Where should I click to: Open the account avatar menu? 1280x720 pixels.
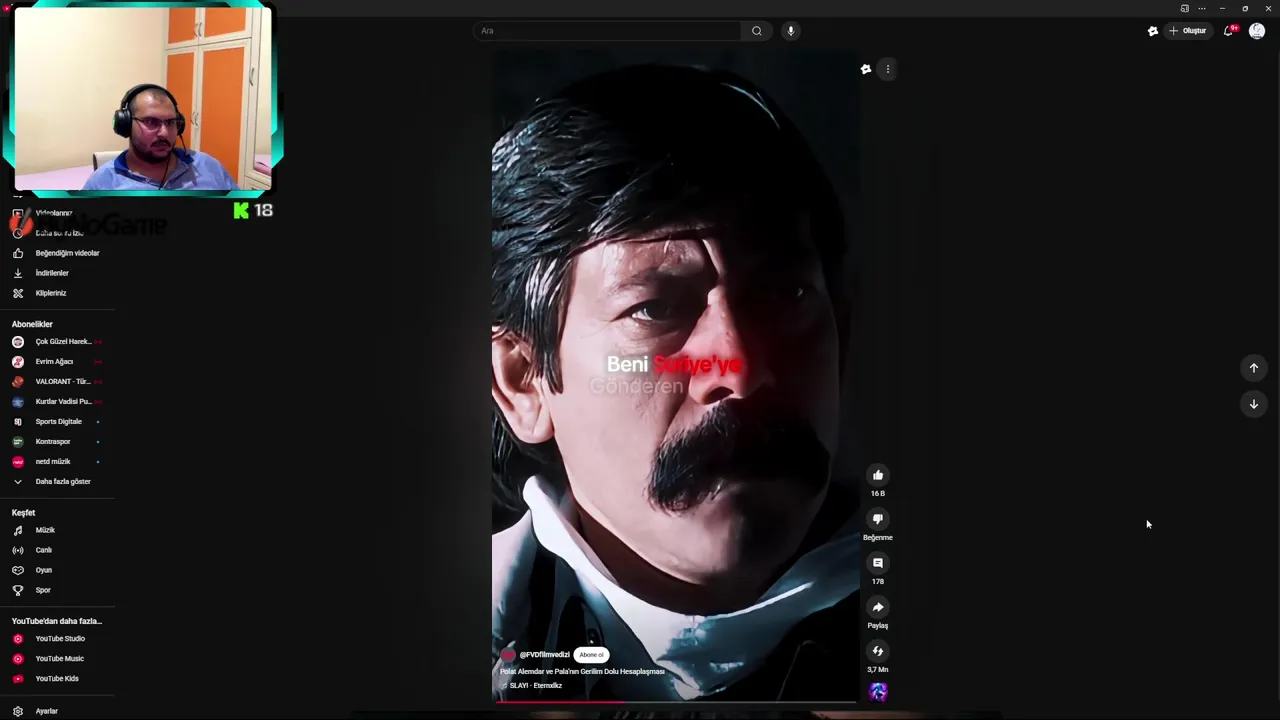(1257, 31)
